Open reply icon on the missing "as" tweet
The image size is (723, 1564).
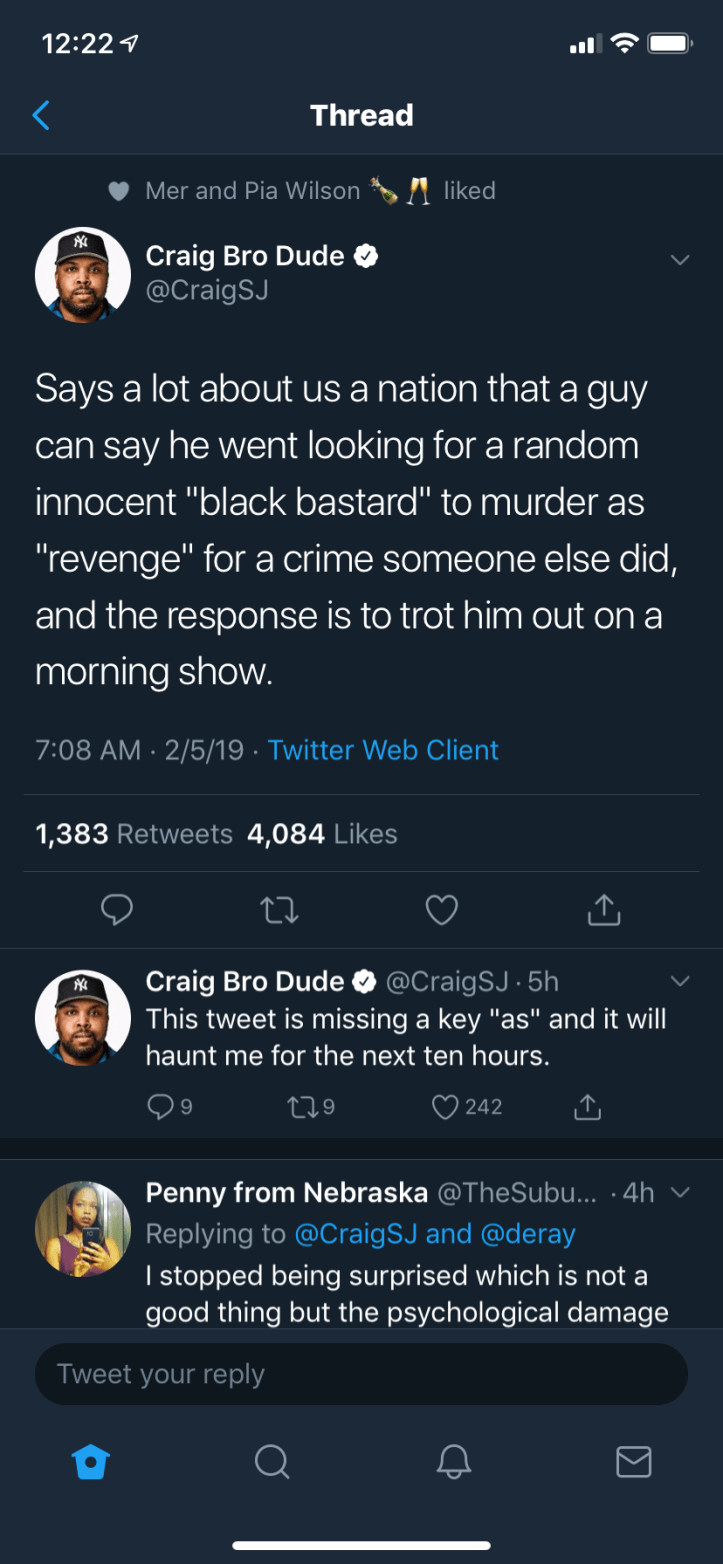click(160, 1106)
